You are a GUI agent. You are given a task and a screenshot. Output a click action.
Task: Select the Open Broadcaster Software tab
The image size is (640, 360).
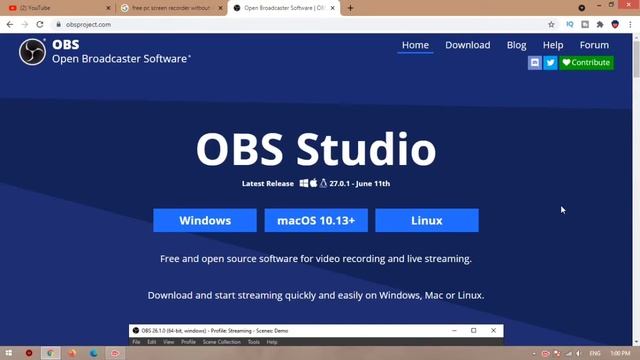pyautogui.click(x=284, y=8)
